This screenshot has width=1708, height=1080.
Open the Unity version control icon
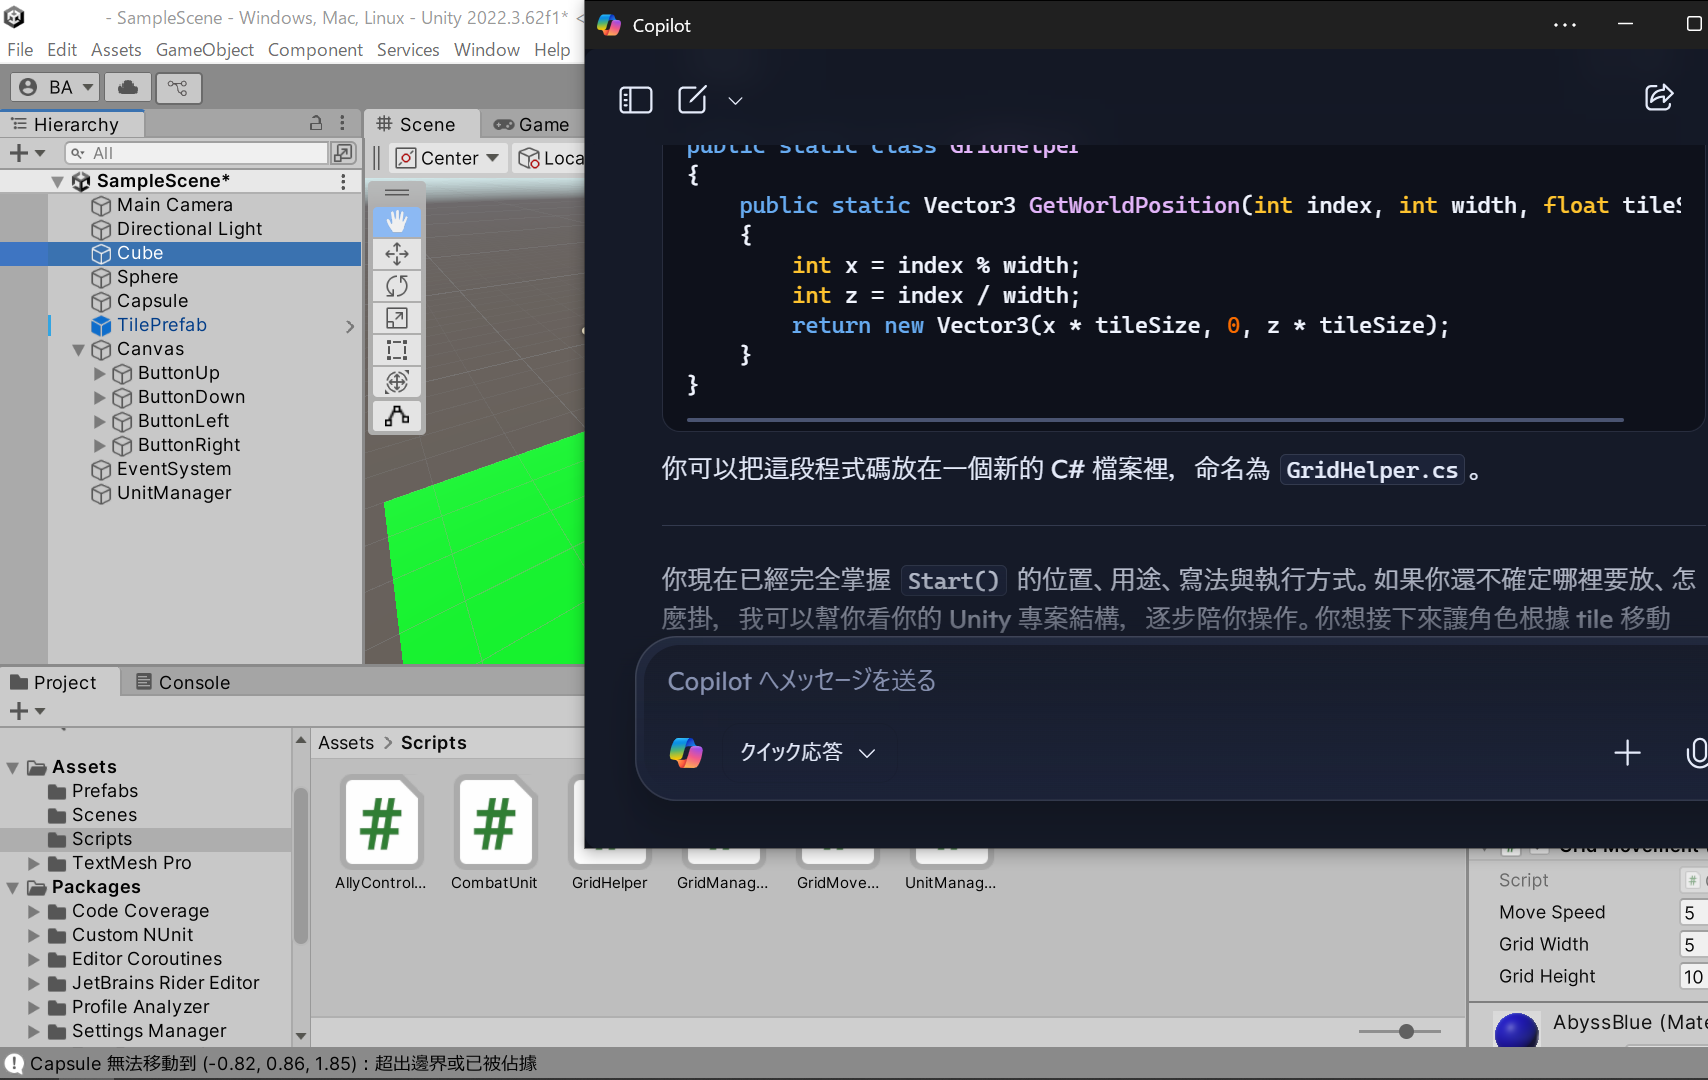click(178, 87)
